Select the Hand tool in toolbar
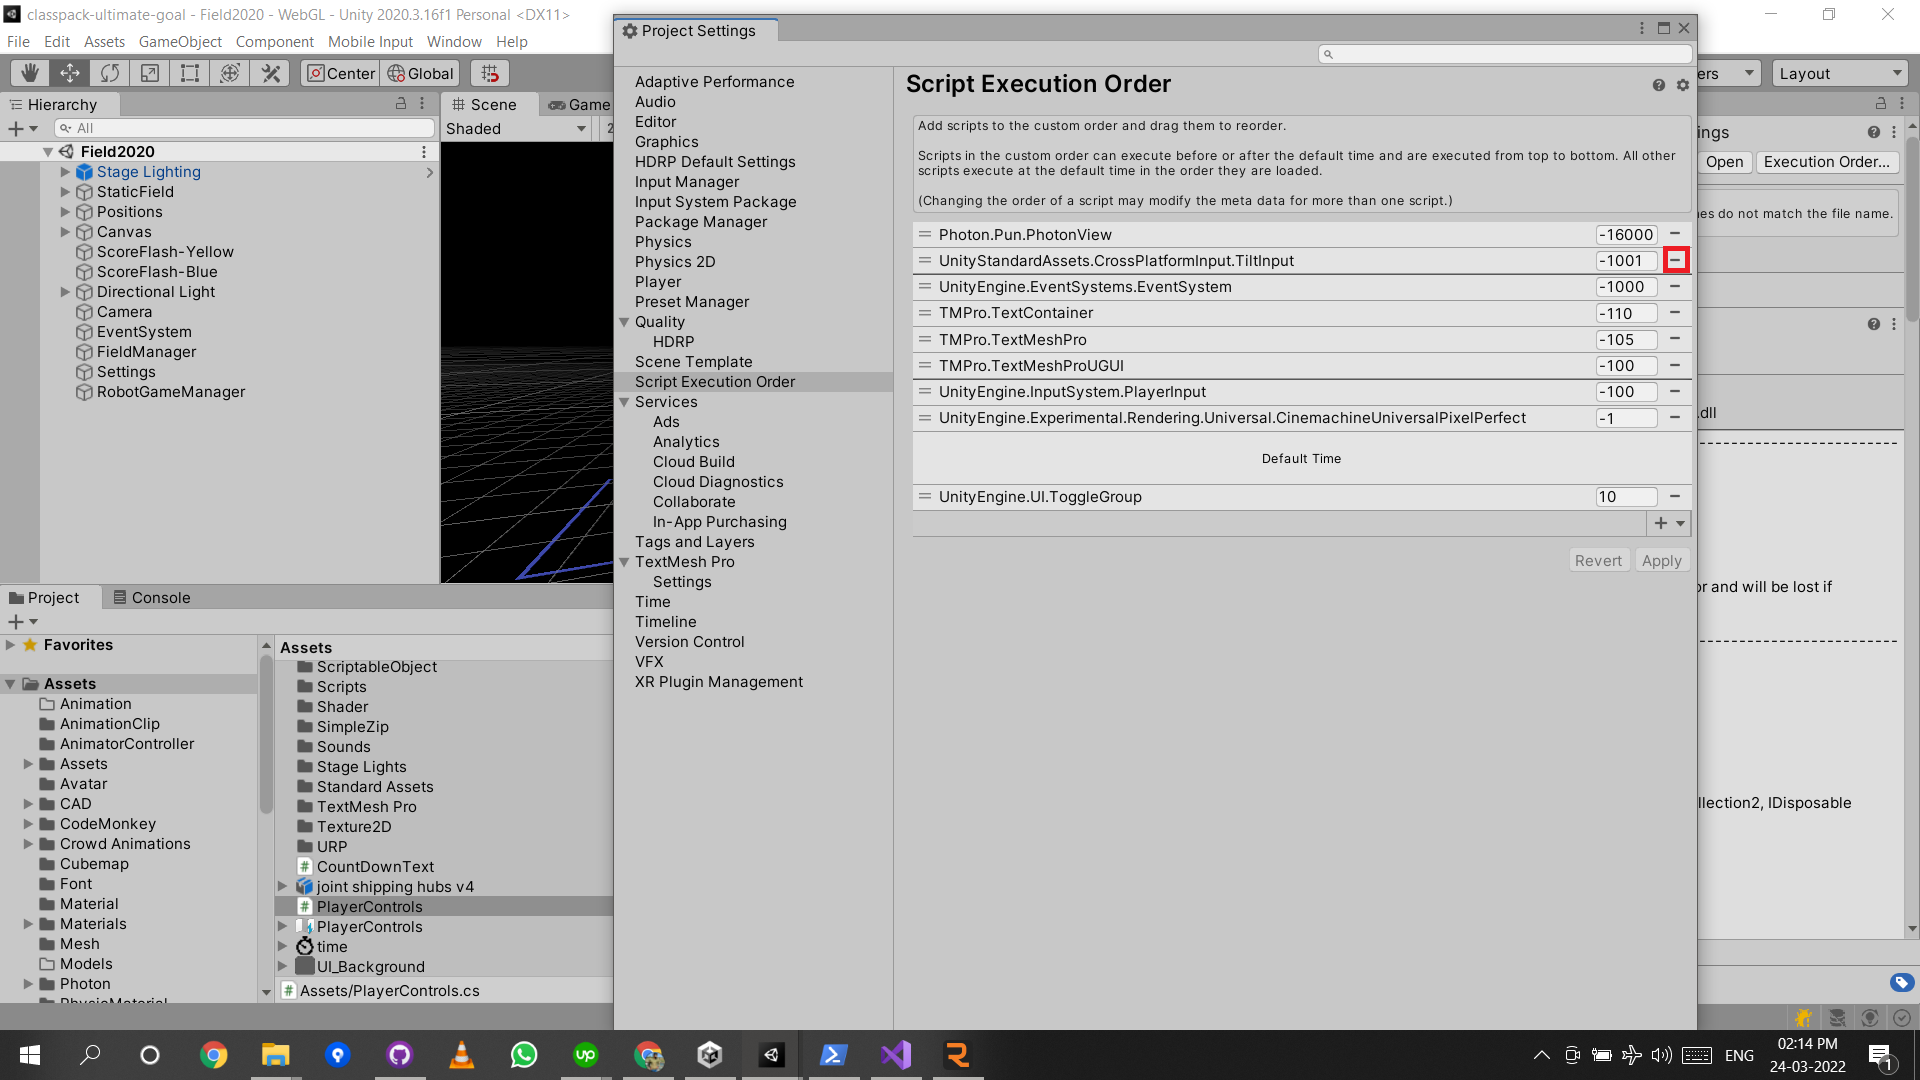The width and height of the screenshot is (1920, 1080). point(30,73)
